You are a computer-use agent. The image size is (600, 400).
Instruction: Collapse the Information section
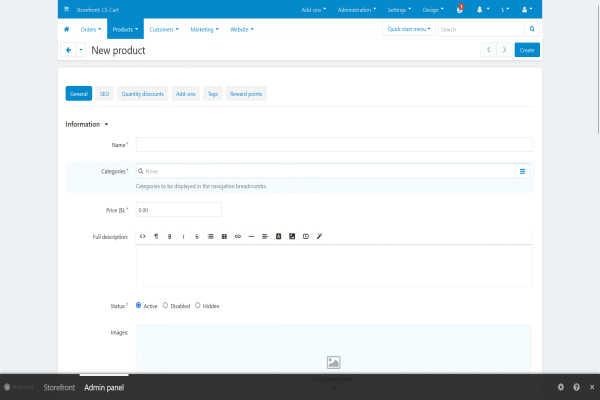tap(87, 124)
